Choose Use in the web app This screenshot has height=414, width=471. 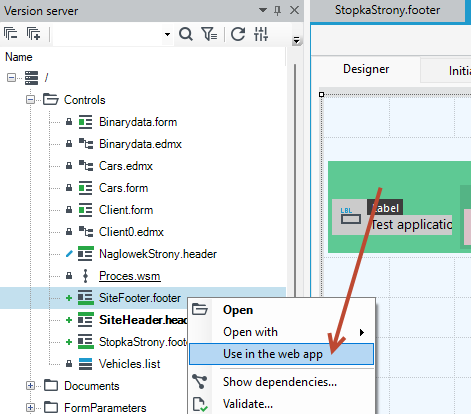click(282, 354)
